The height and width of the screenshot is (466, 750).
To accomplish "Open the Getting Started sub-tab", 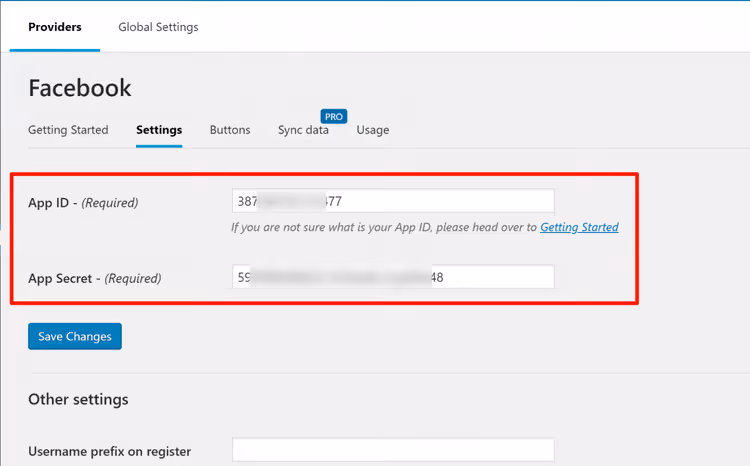I will [x=68, y=130].
